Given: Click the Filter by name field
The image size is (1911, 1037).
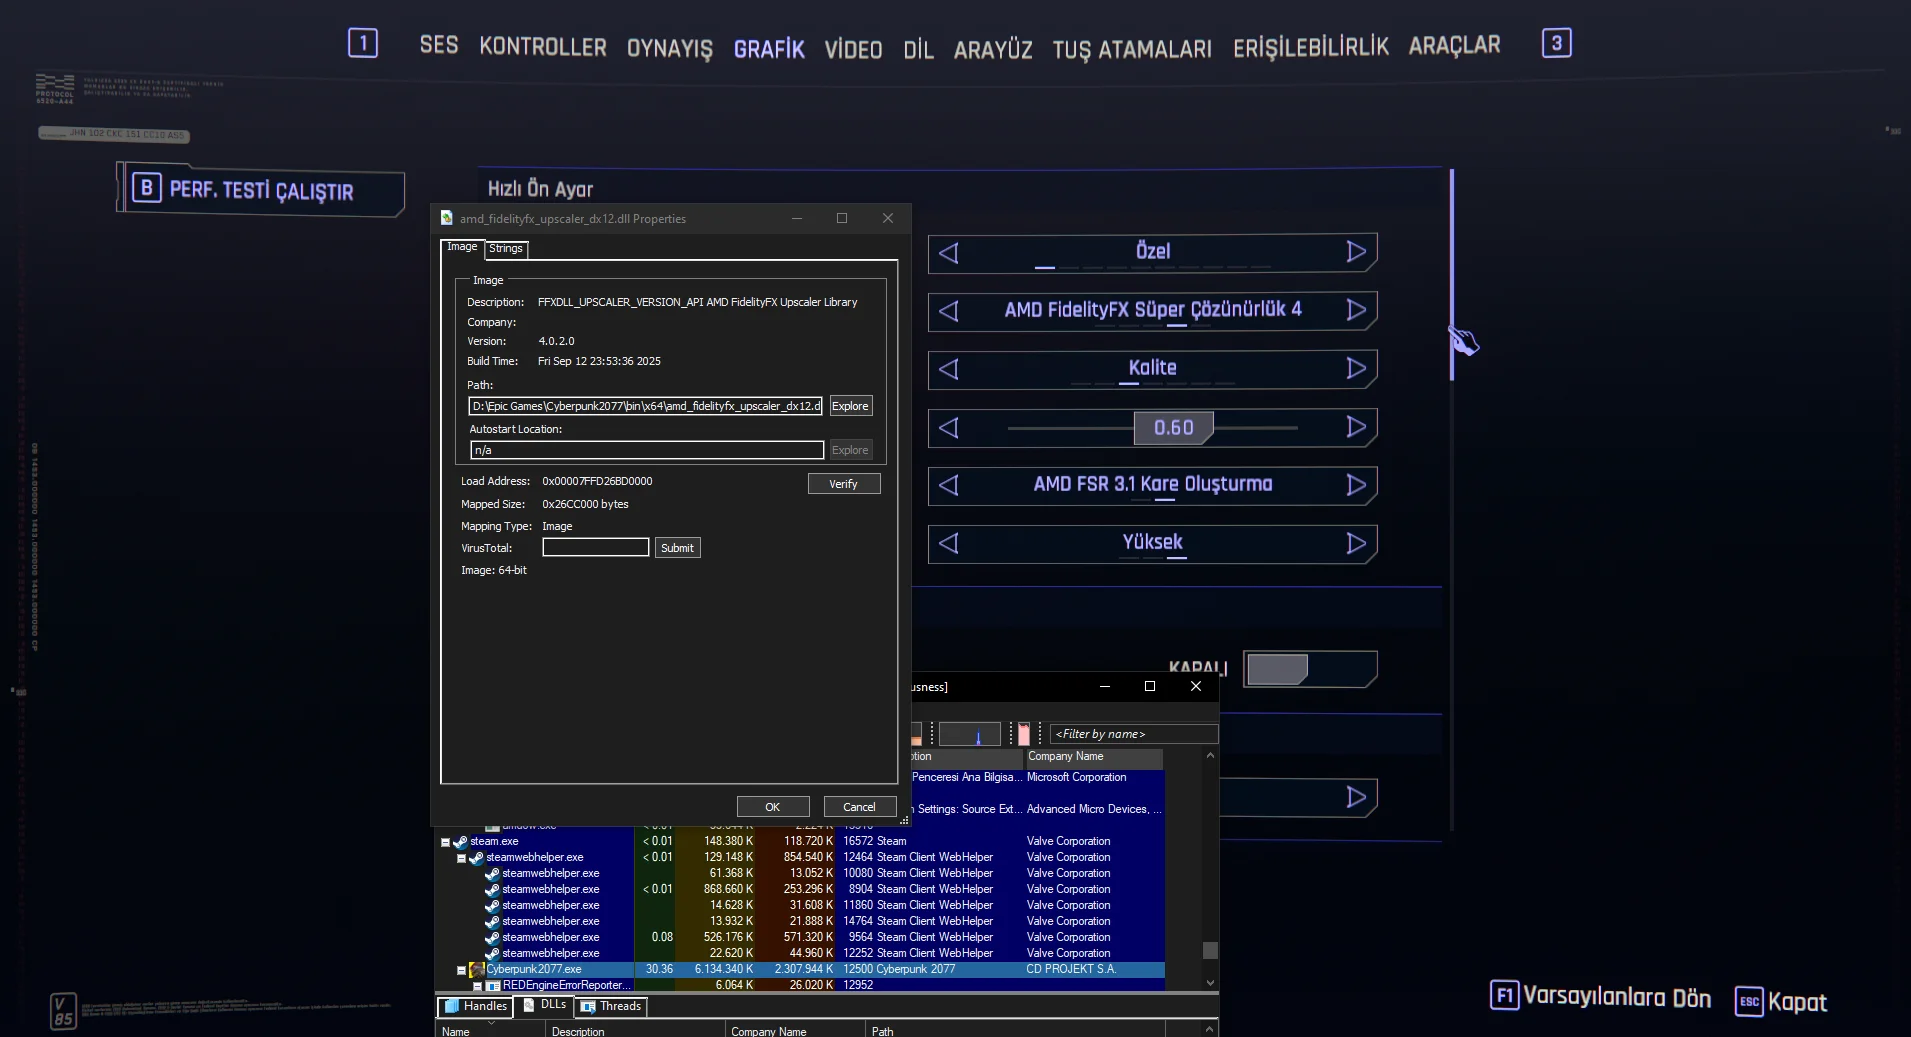Looking at the screenshot, I should pyautogui.click(x=1132, y=734).
